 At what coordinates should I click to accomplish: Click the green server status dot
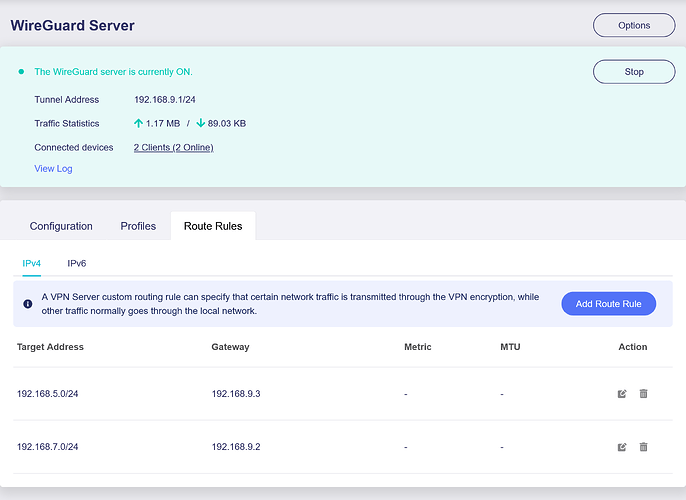tap(21, 72)
